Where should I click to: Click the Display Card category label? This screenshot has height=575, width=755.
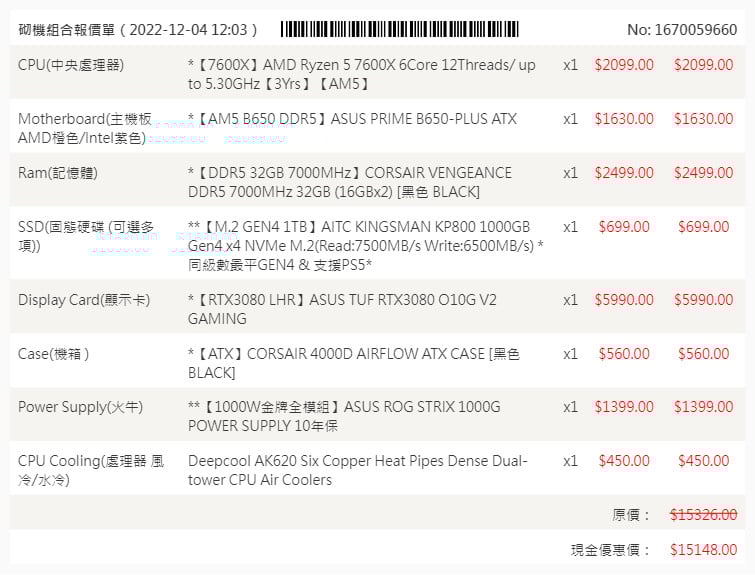84,300
